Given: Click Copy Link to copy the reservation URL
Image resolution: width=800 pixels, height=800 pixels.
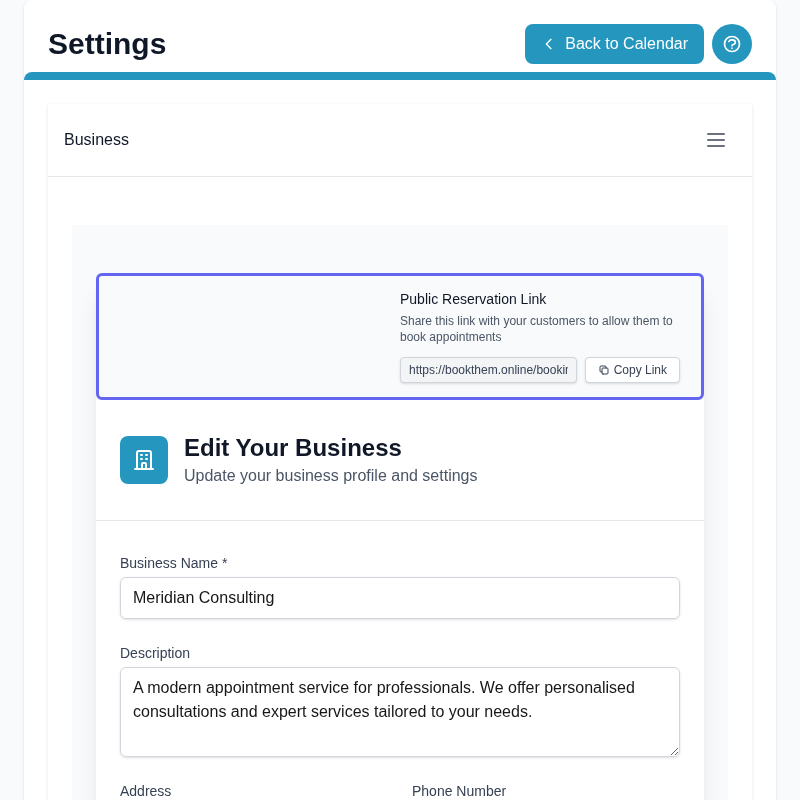Looking at the screenshot, I should point(632,370).
